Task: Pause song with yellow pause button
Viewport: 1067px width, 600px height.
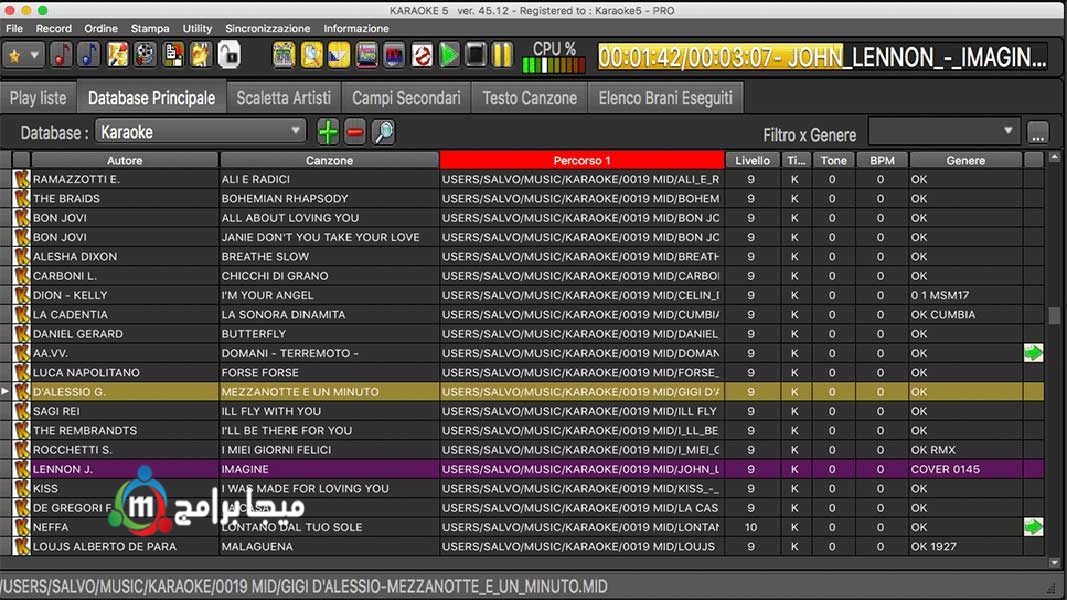Action: tap(503, 55)
